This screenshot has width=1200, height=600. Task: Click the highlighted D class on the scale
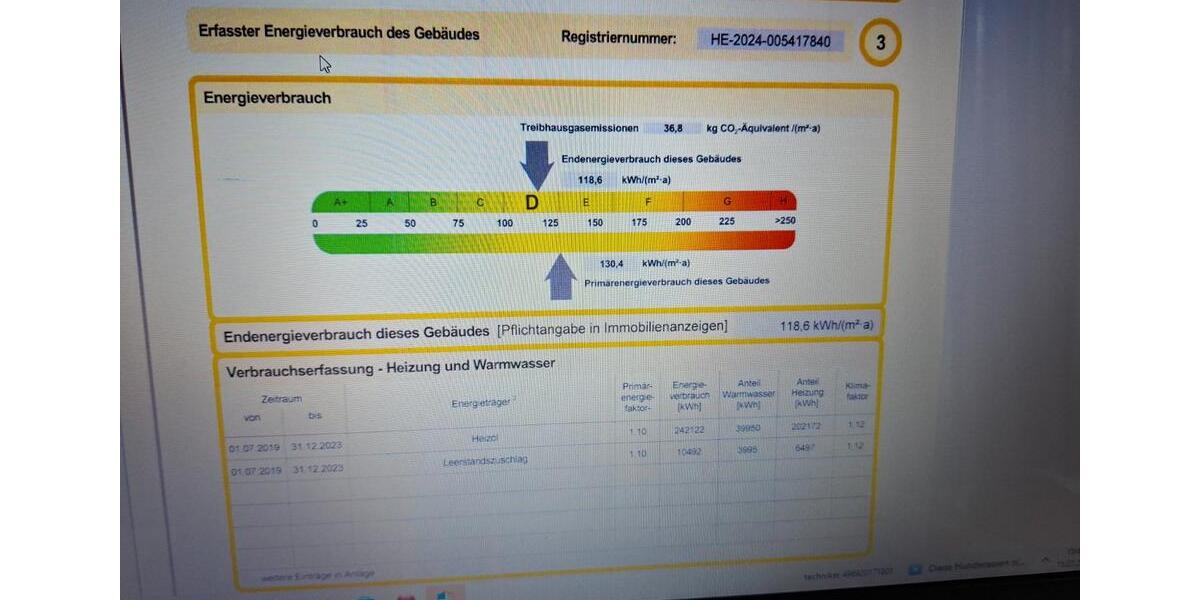pos(532,202)
